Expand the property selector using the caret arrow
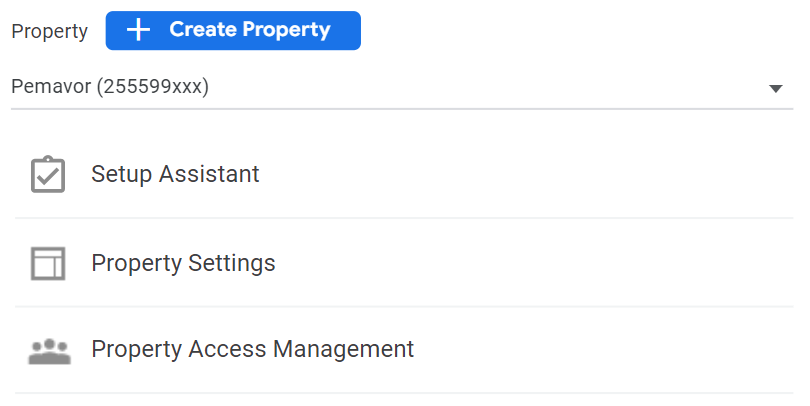The image size is (810, 406). click(775, 89)
